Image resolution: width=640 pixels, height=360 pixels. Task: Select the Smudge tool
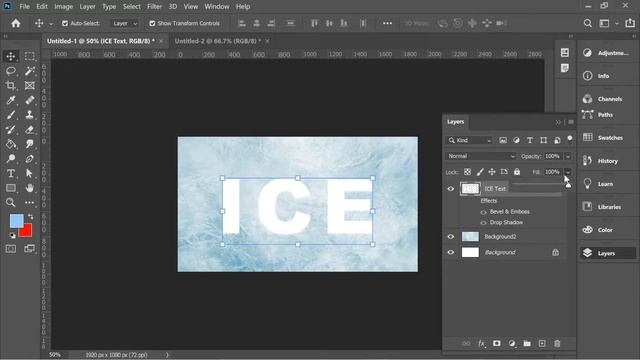pyautogui.click(x=29, y=144)
